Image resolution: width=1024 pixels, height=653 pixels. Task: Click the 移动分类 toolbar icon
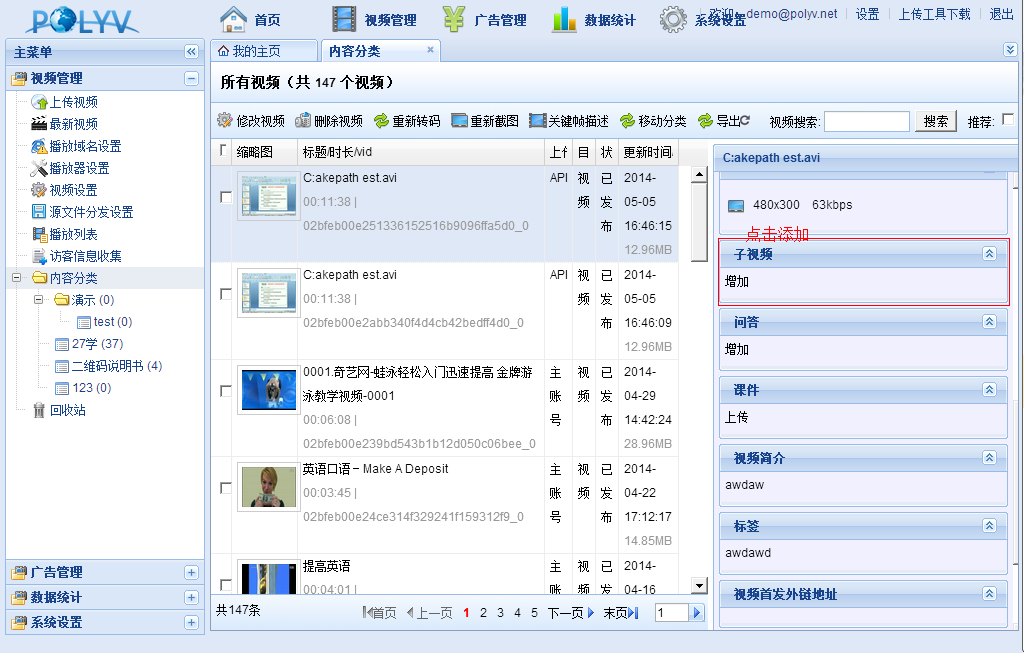[x=627, y=121]
